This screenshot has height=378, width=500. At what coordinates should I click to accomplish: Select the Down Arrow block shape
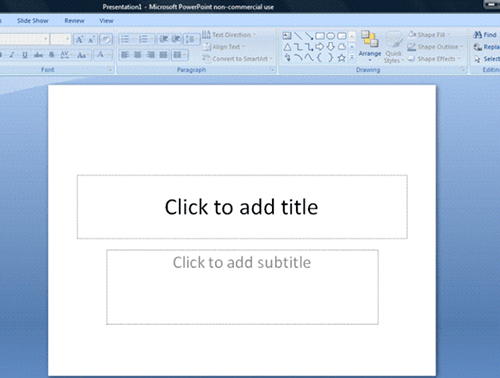(x=331, y=47)
